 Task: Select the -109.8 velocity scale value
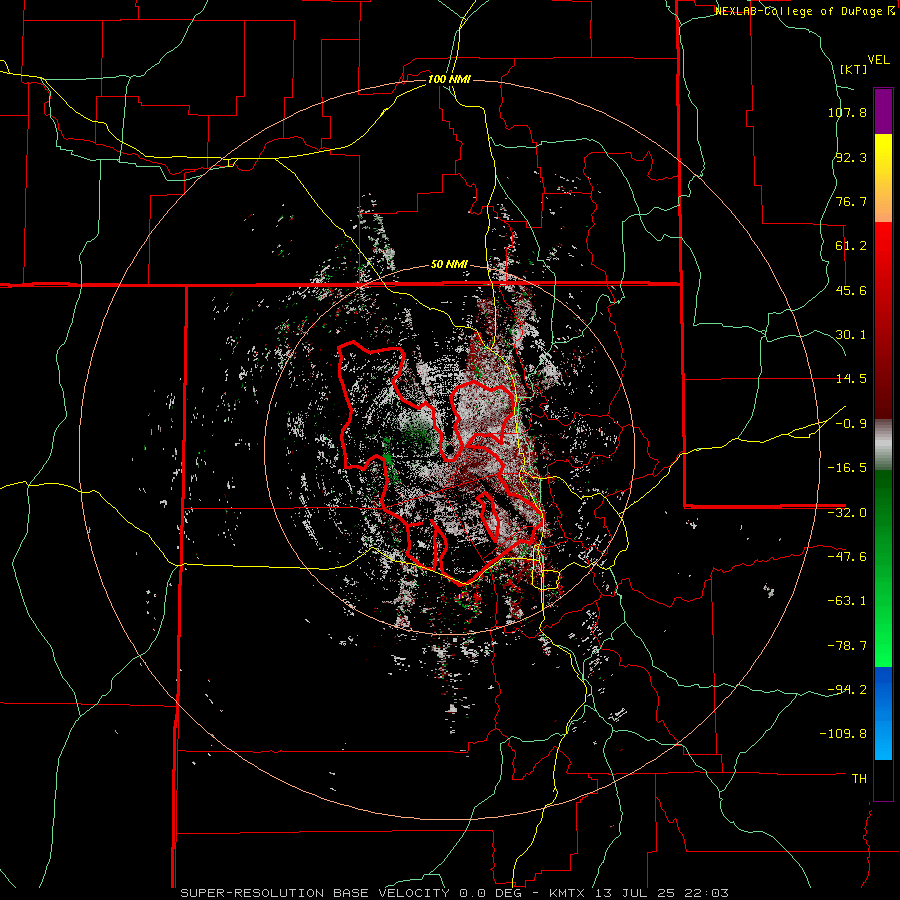pos(844,734)
